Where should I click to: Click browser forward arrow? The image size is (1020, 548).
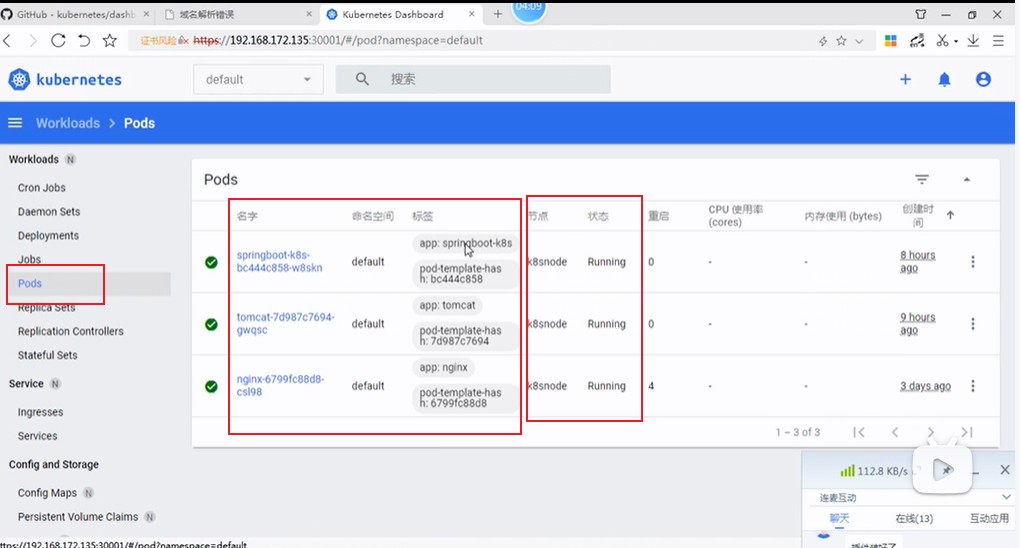point(33,40)
